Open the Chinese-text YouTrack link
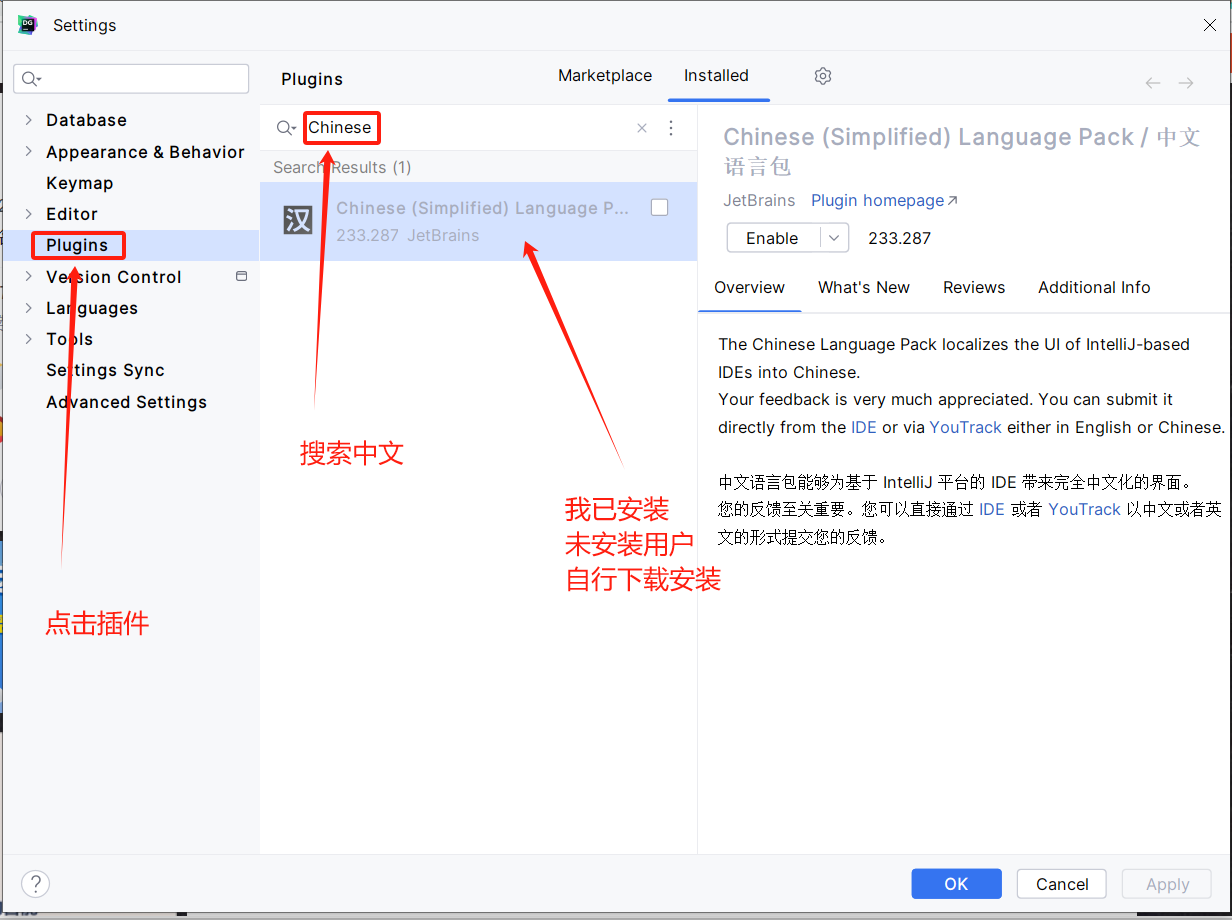This screenshot has width=1232, height=920. (x=1084, y=509)
